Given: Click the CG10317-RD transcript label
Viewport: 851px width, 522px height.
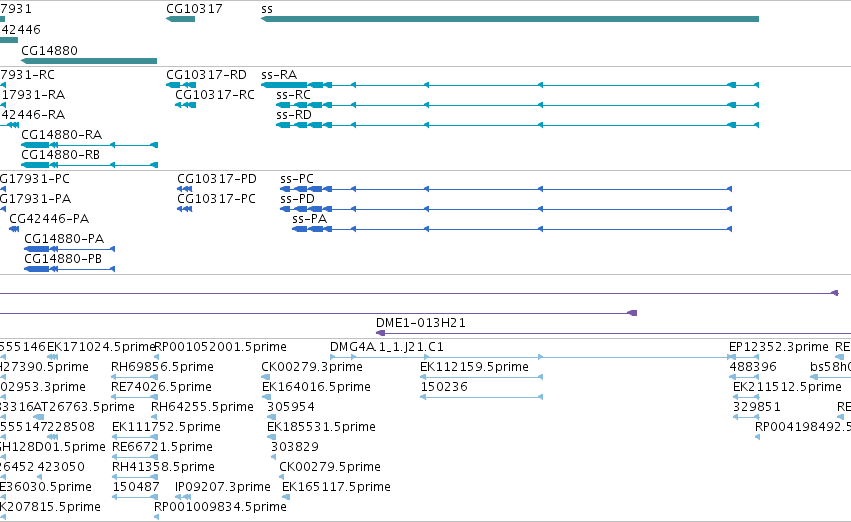Looking at the screenshot, I should [206, 74].
